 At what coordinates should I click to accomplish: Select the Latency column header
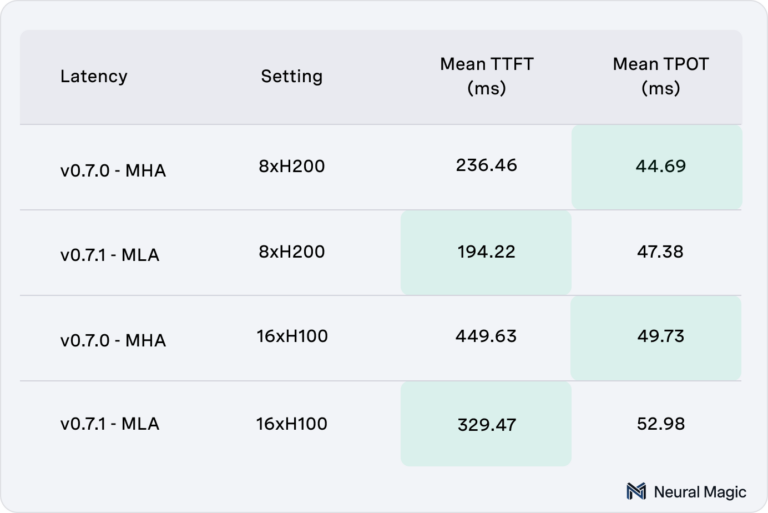click(x=94, y=76)
